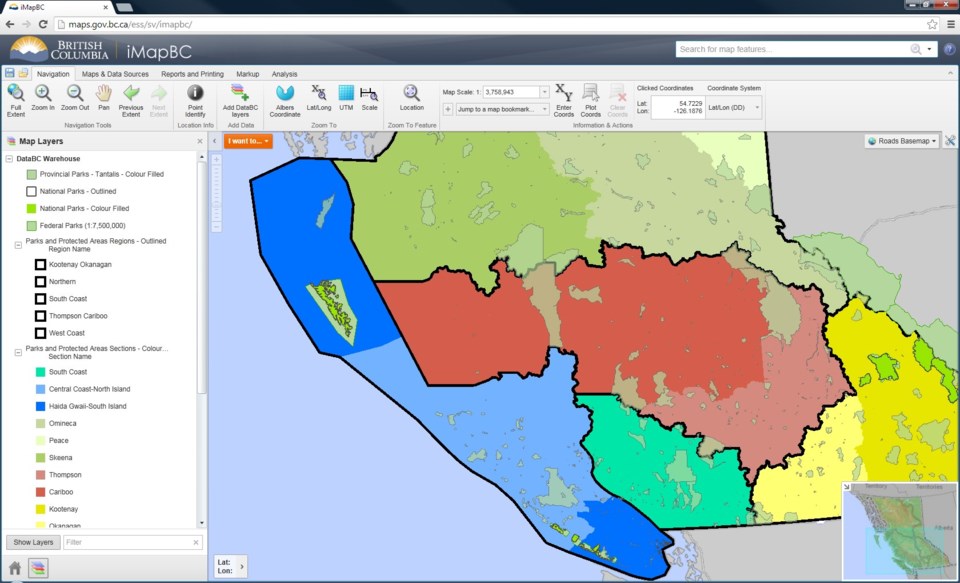This screenshot has height=583, width=960.
Task: Click the Search for map features field
Action: [x=793, y=49]
